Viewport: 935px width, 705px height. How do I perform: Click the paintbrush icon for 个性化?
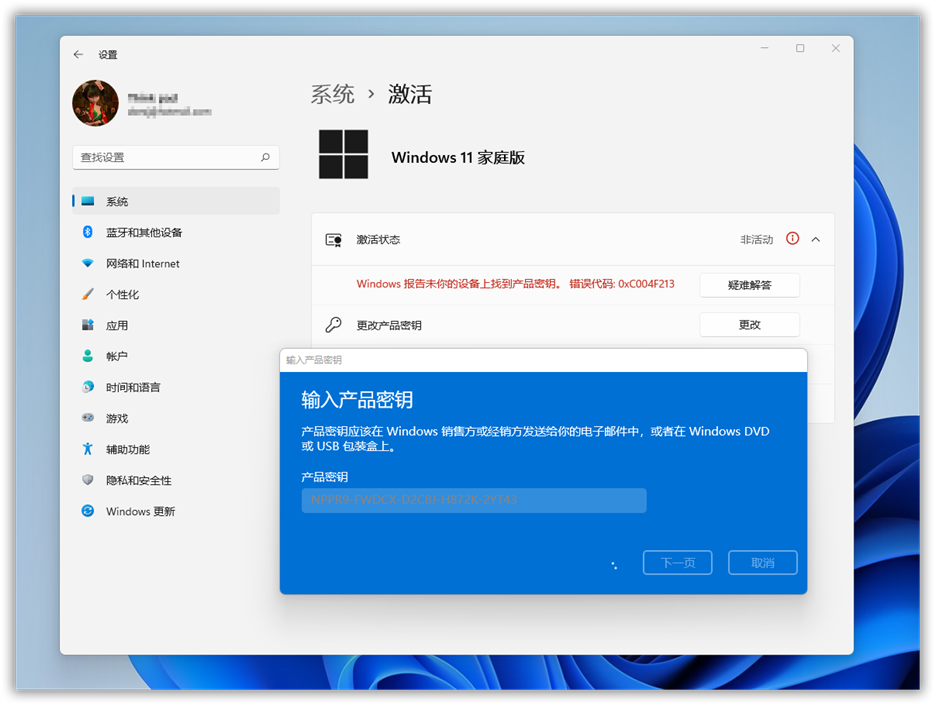[x=88, y=294]
